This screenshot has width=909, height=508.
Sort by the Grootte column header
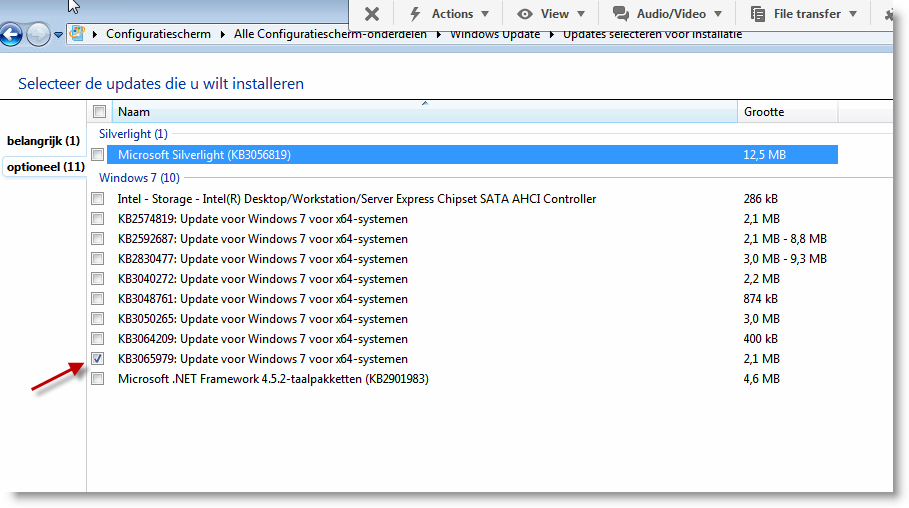pos(787,111)
